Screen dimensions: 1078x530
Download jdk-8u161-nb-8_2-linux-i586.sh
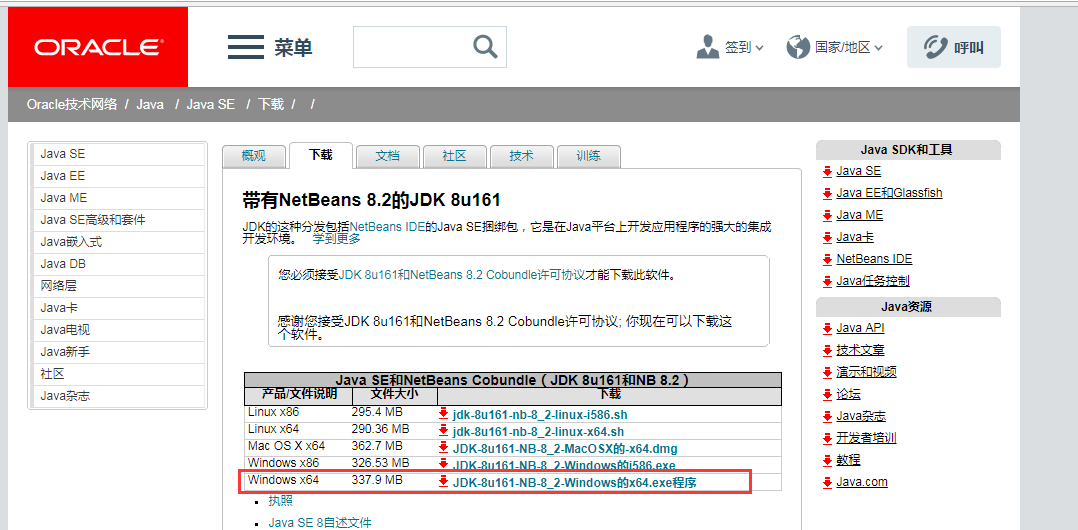click(540, 415)
